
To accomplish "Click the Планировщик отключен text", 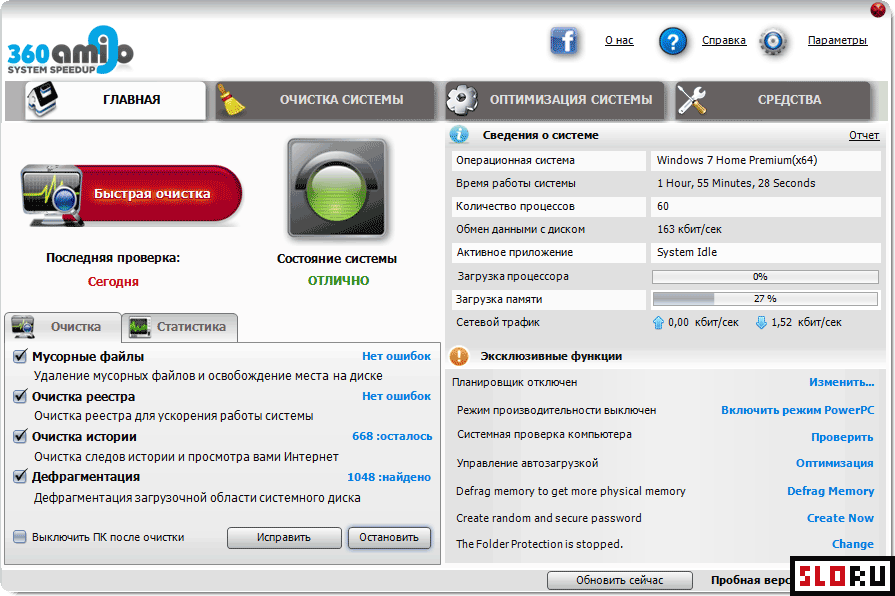I will tap(515, 382).
